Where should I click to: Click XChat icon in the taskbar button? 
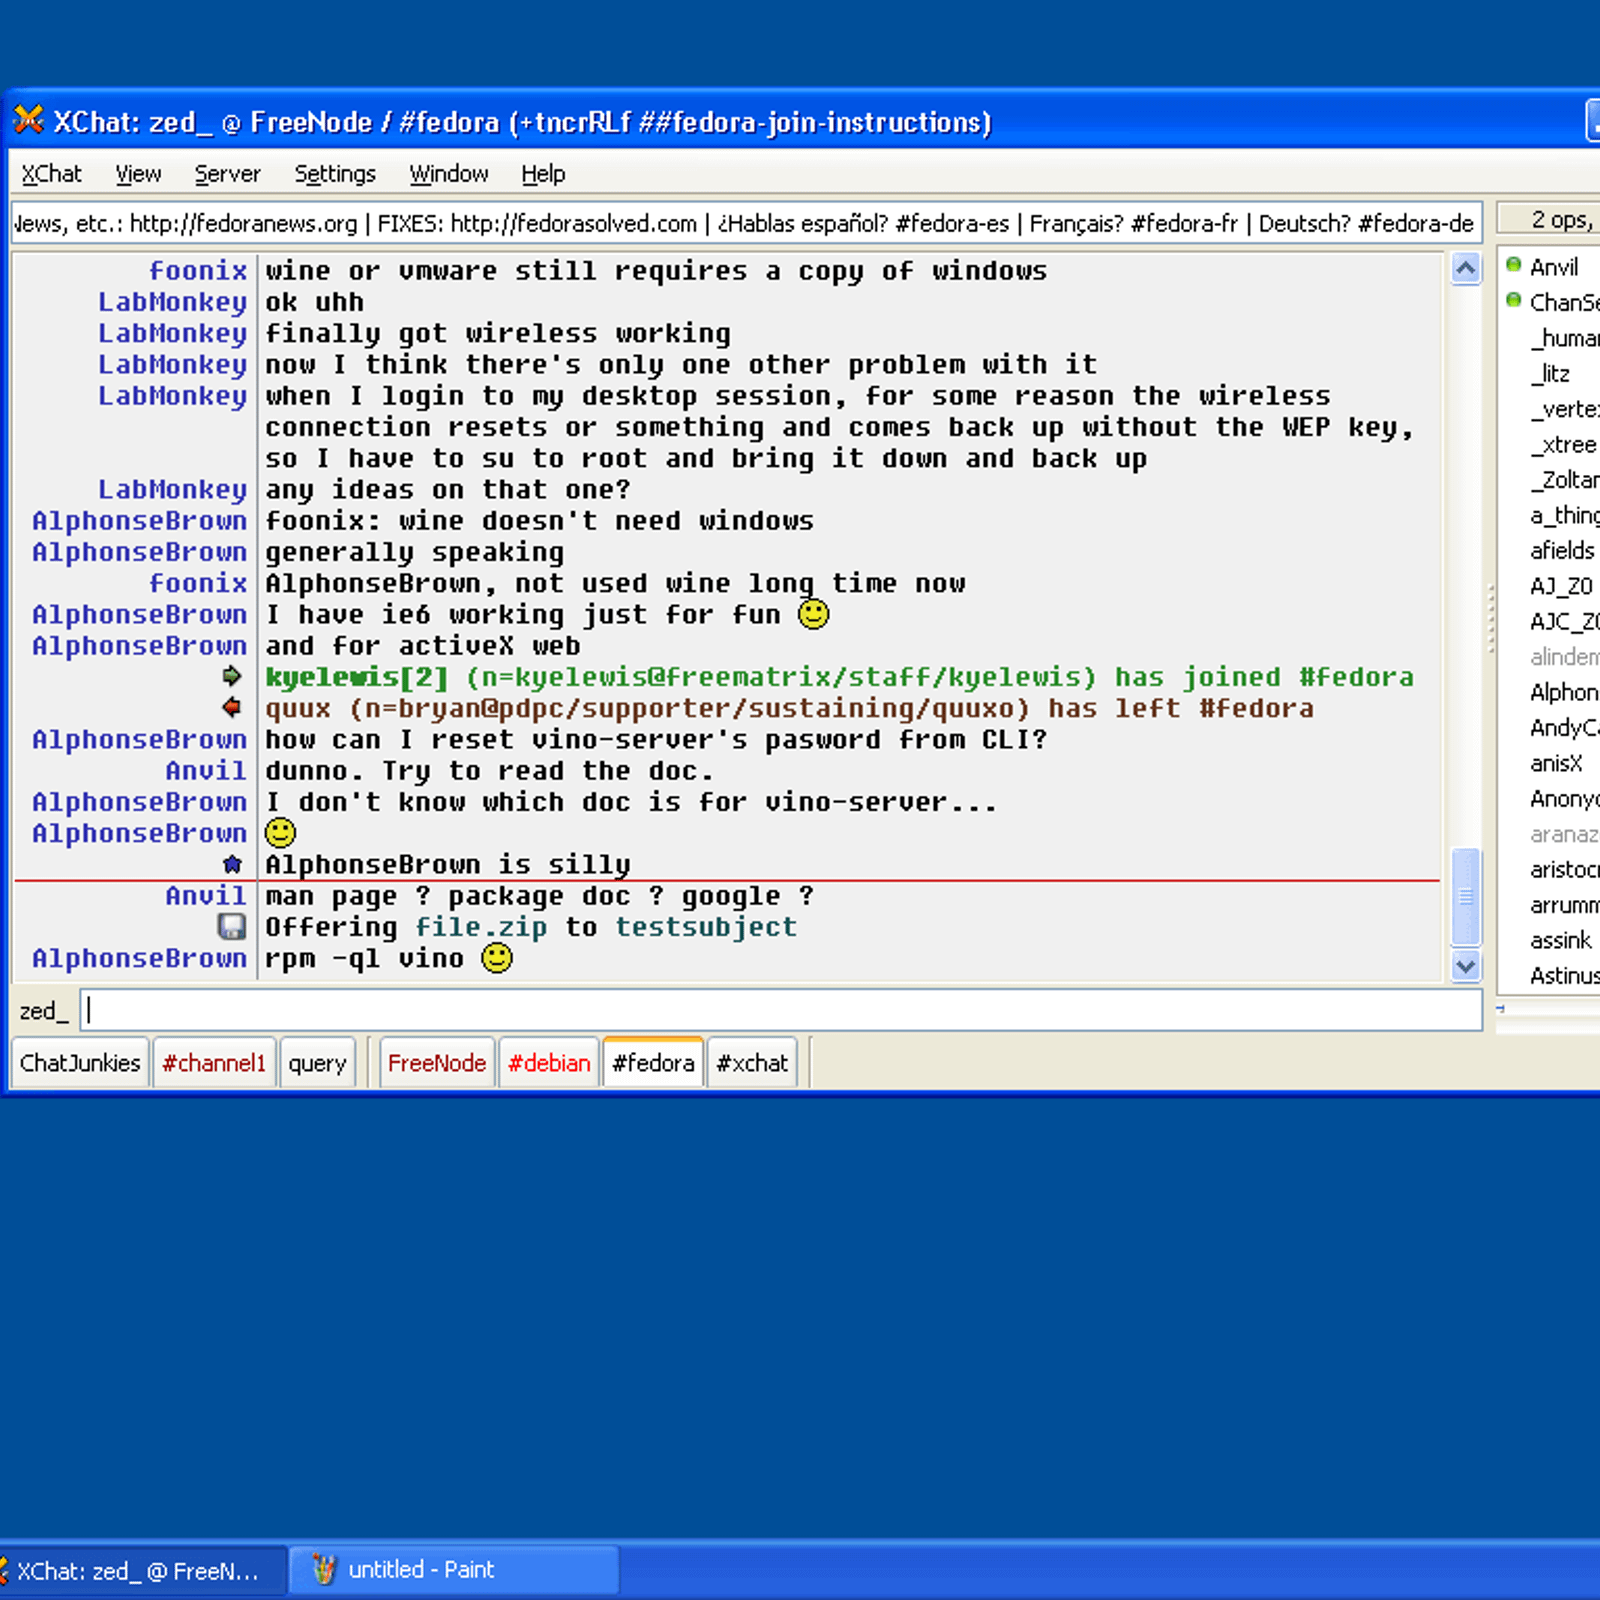click(x=4, y=1570)
